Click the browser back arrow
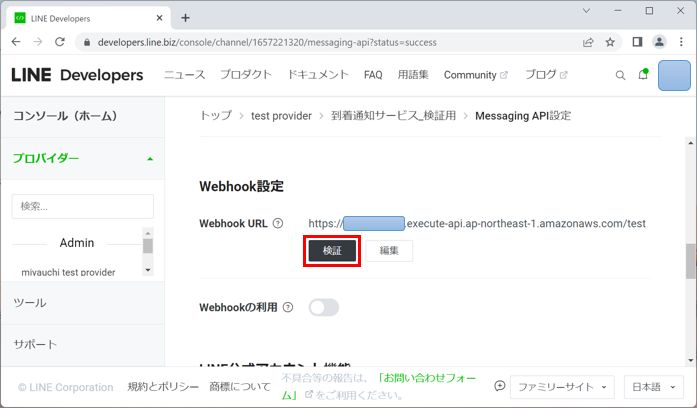Viewport: 697px width, 408px height. pos(16,42)
